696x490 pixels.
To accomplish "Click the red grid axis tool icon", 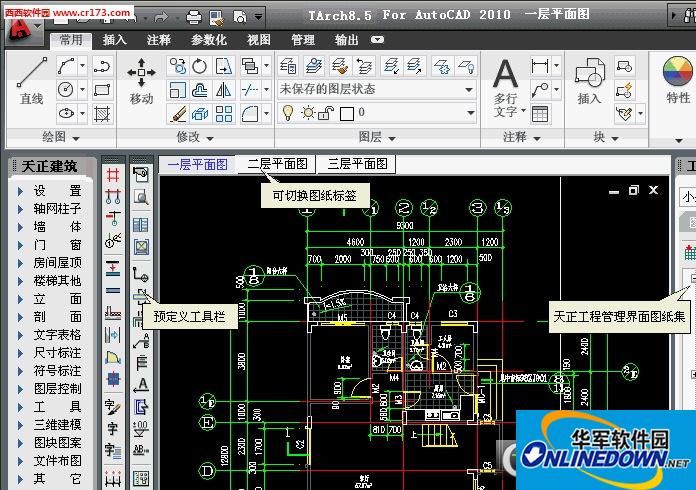I will [113, 175].
